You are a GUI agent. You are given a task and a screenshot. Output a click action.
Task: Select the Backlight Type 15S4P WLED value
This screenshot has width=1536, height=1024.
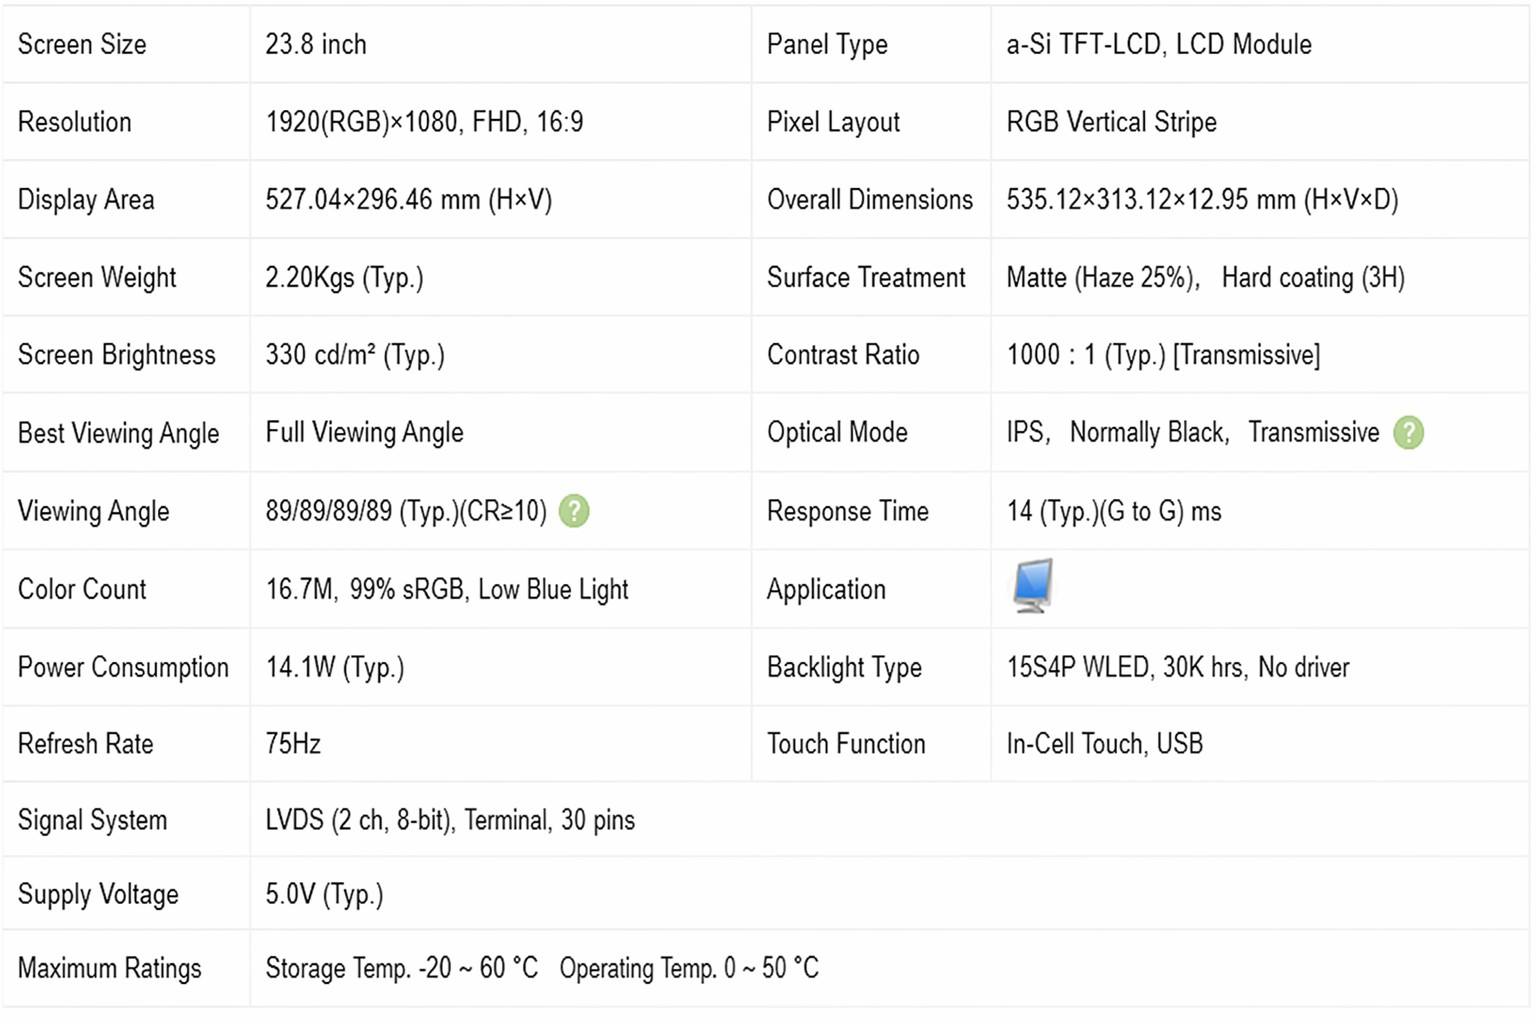click(x=1178, y=668)
